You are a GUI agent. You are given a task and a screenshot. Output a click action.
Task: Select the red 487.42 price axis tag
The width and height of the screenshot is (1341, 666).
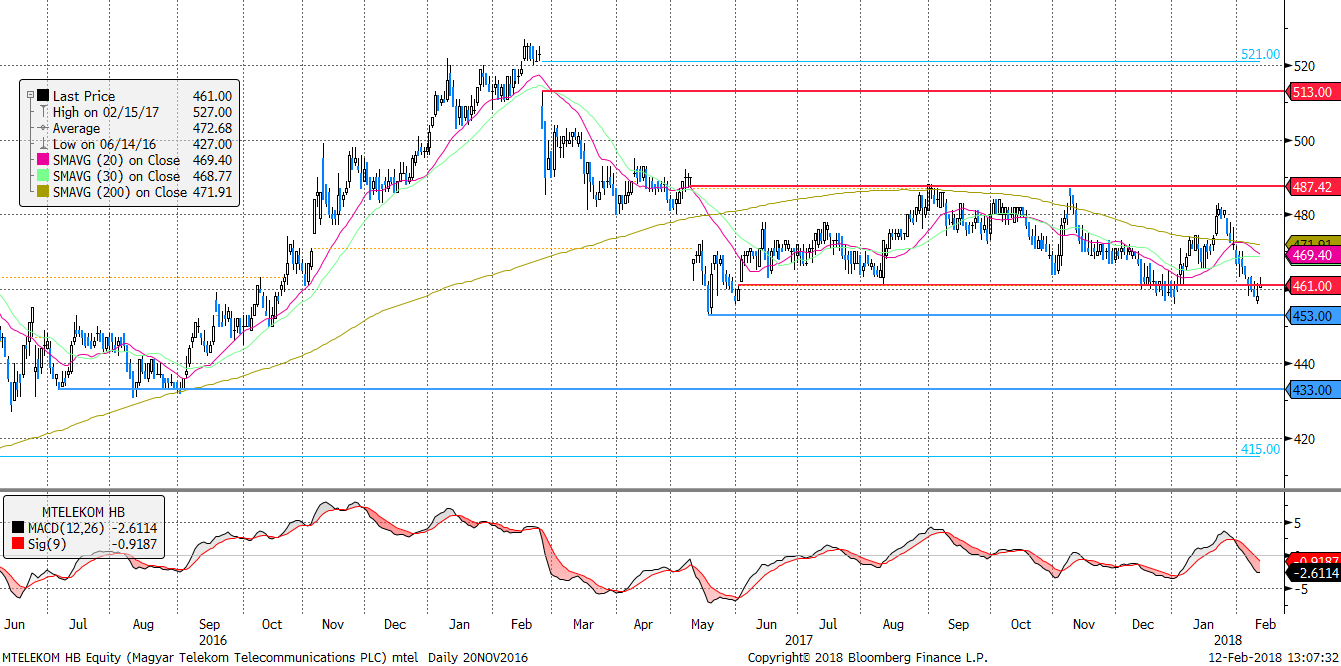[x=1312, y=187]
